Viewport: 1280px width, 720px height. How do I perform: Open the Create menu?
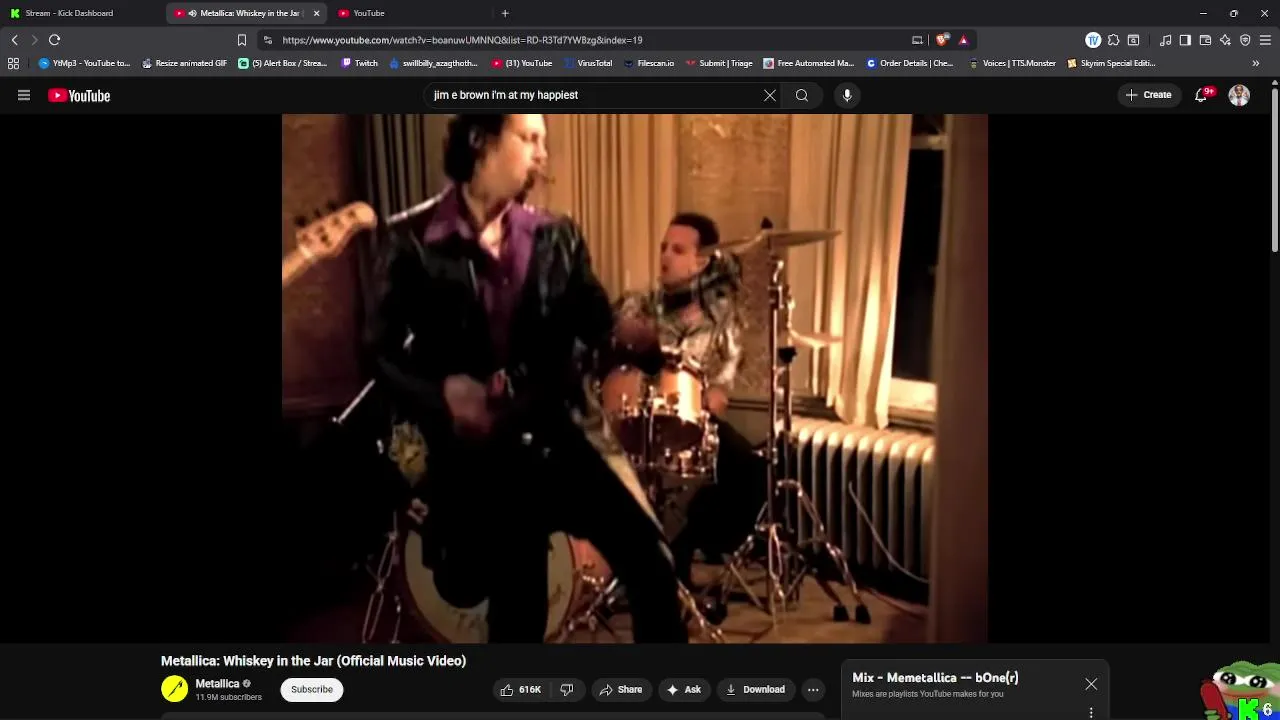tap(1148, 95)
